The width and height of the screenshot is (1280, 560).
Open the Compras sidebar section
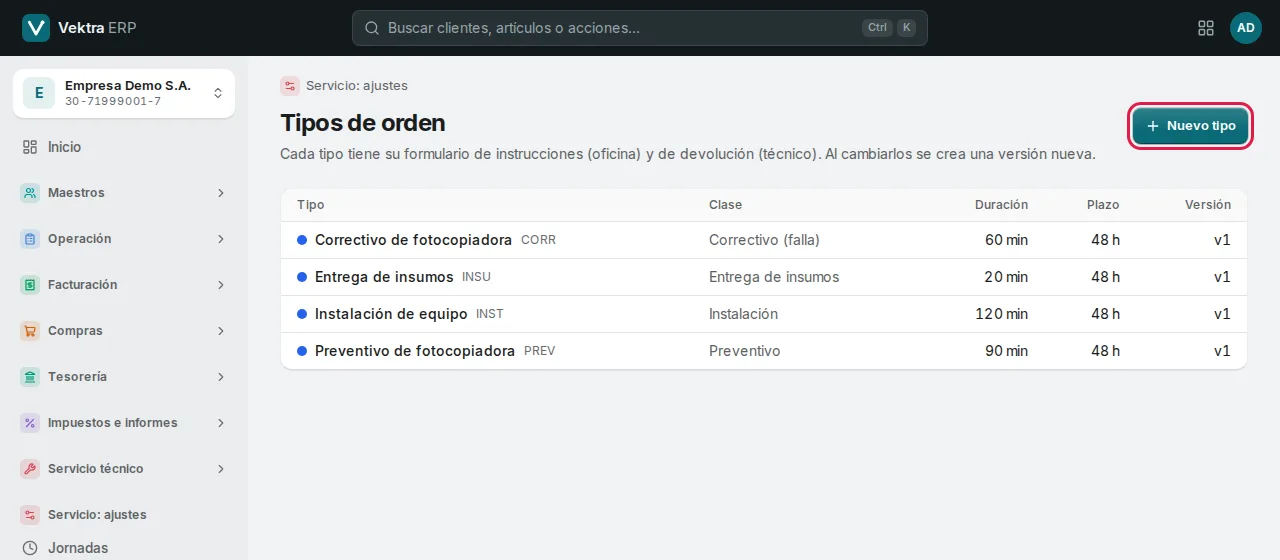(124, 331)
